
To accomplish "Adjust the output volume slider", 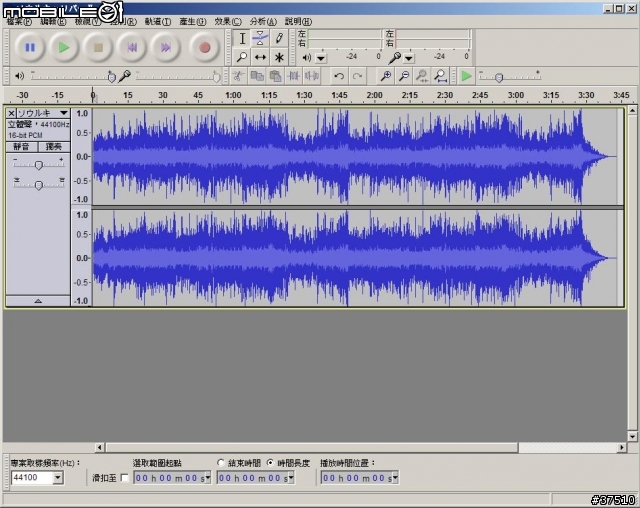I will (x=73, y=76).
